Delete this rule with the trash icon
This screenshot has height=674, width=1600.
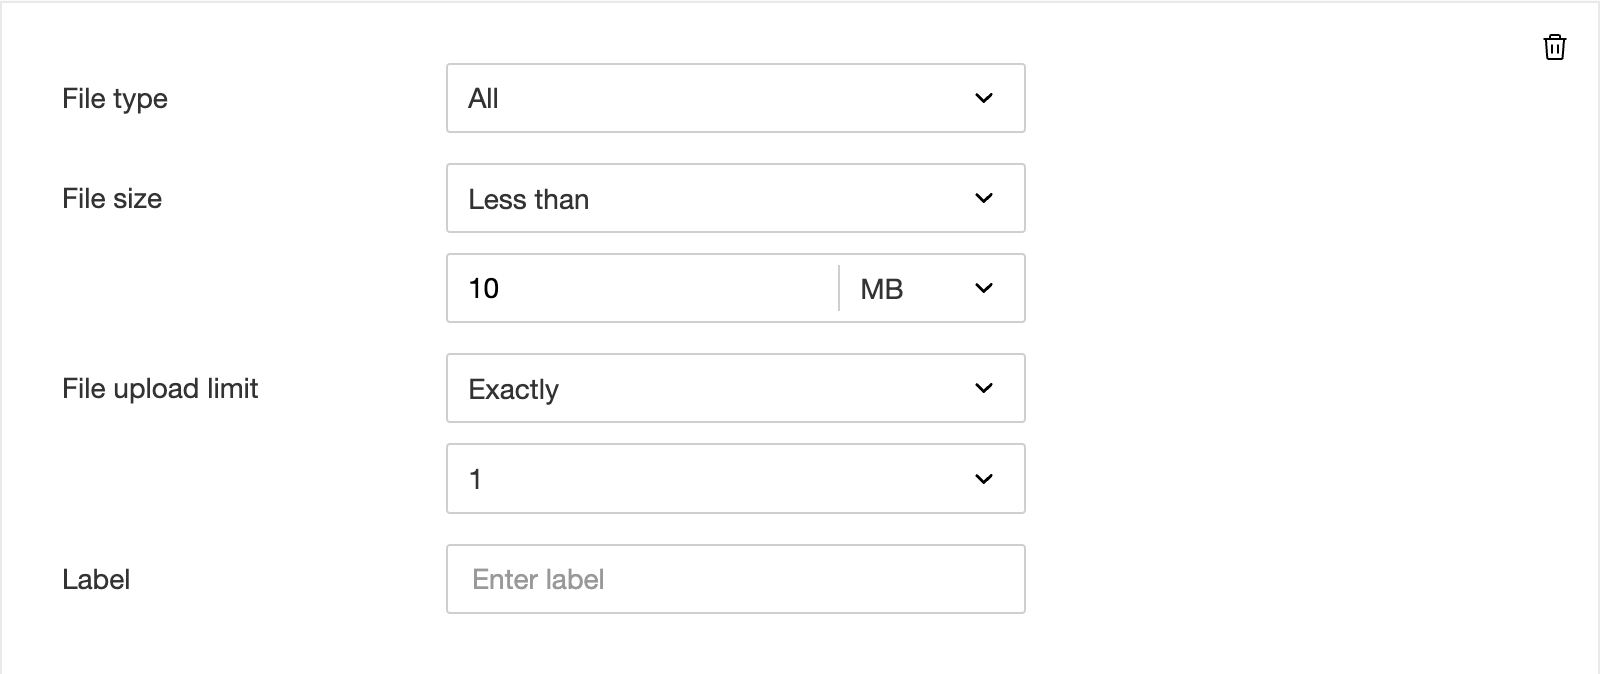pyautogui.click(x=1554, y=47)
